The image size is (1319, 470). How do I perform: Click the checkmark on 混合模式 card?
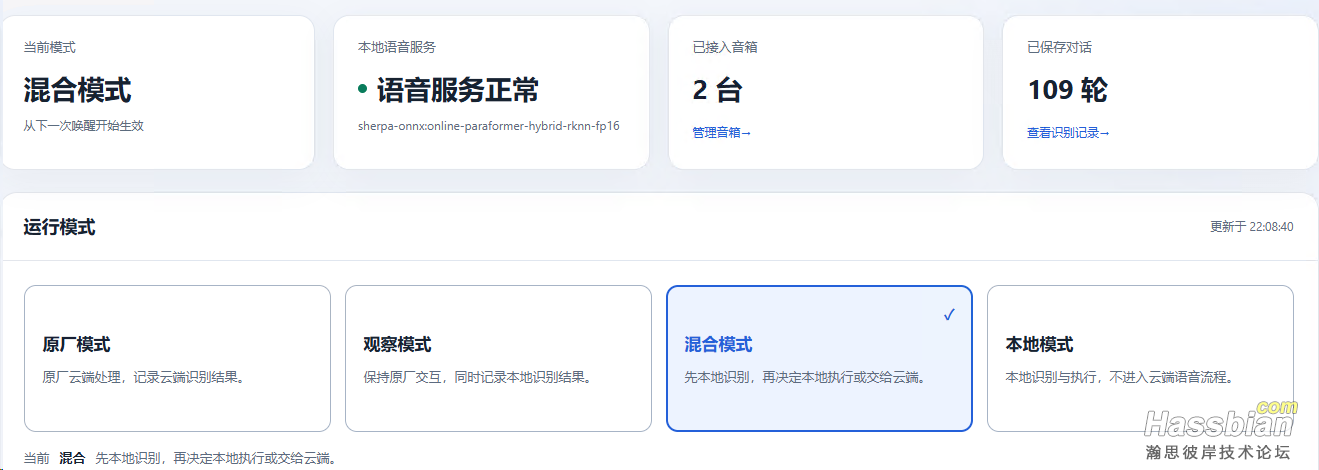(949, 315)
